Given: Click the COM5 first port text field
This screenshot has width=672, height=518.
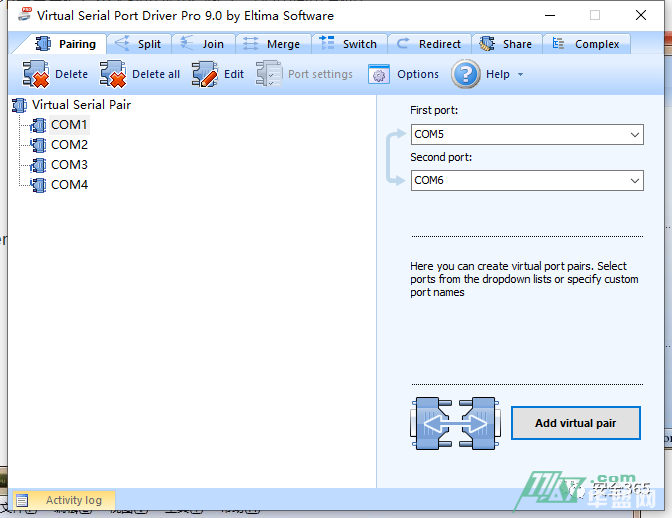Looking at the screenshot, I should coord(515,135).
